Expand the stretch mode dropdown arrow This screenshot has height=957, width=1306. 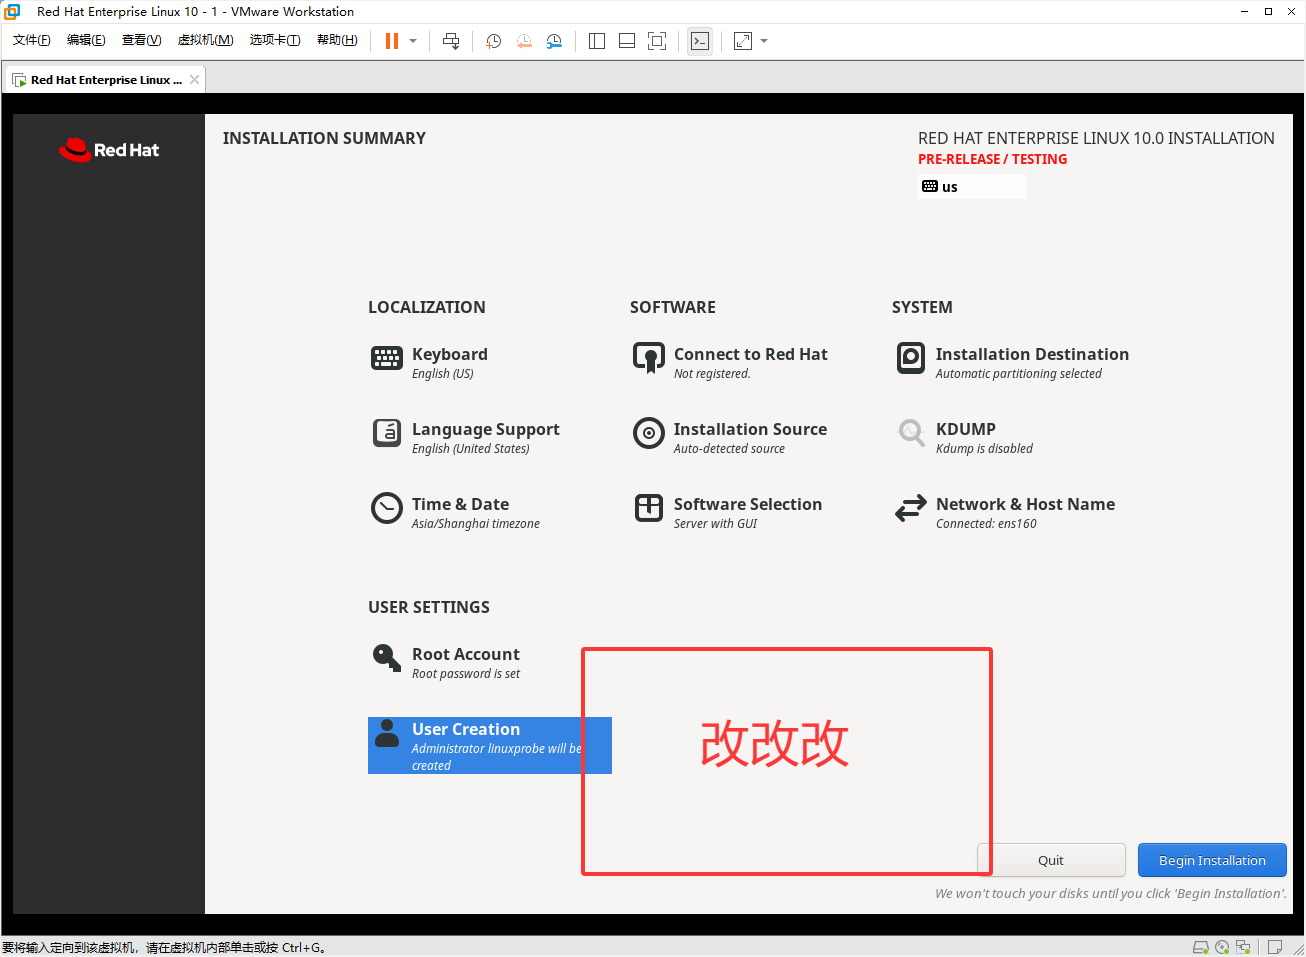coord(764,41)
